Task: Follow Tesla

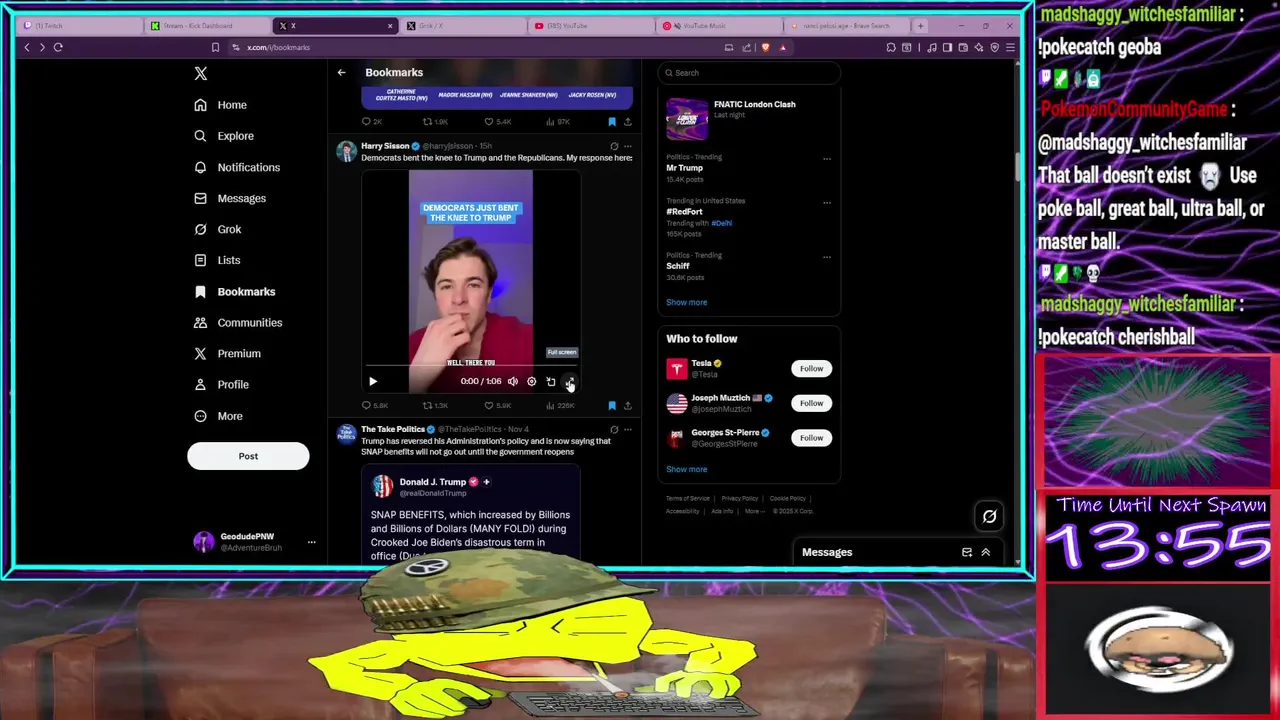Action: [x=811, y=369]
